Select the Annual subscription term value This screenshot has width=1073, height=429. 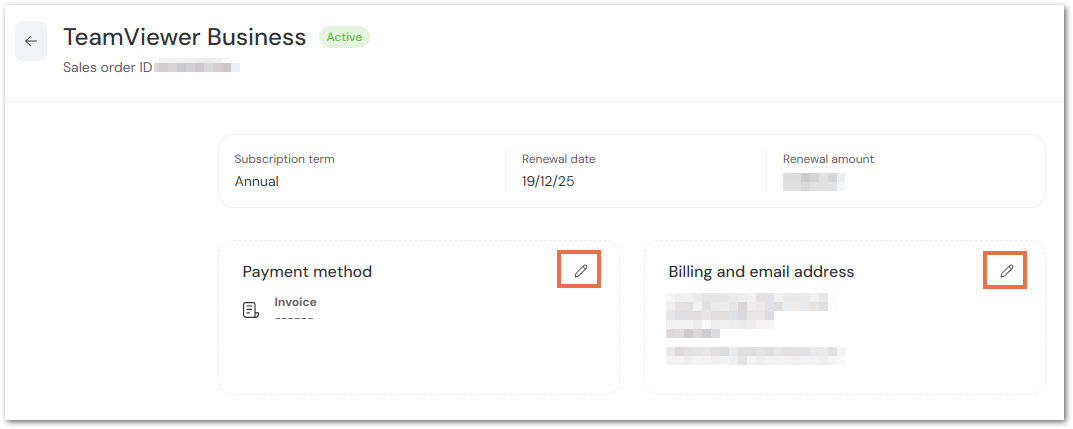[257, 182]
